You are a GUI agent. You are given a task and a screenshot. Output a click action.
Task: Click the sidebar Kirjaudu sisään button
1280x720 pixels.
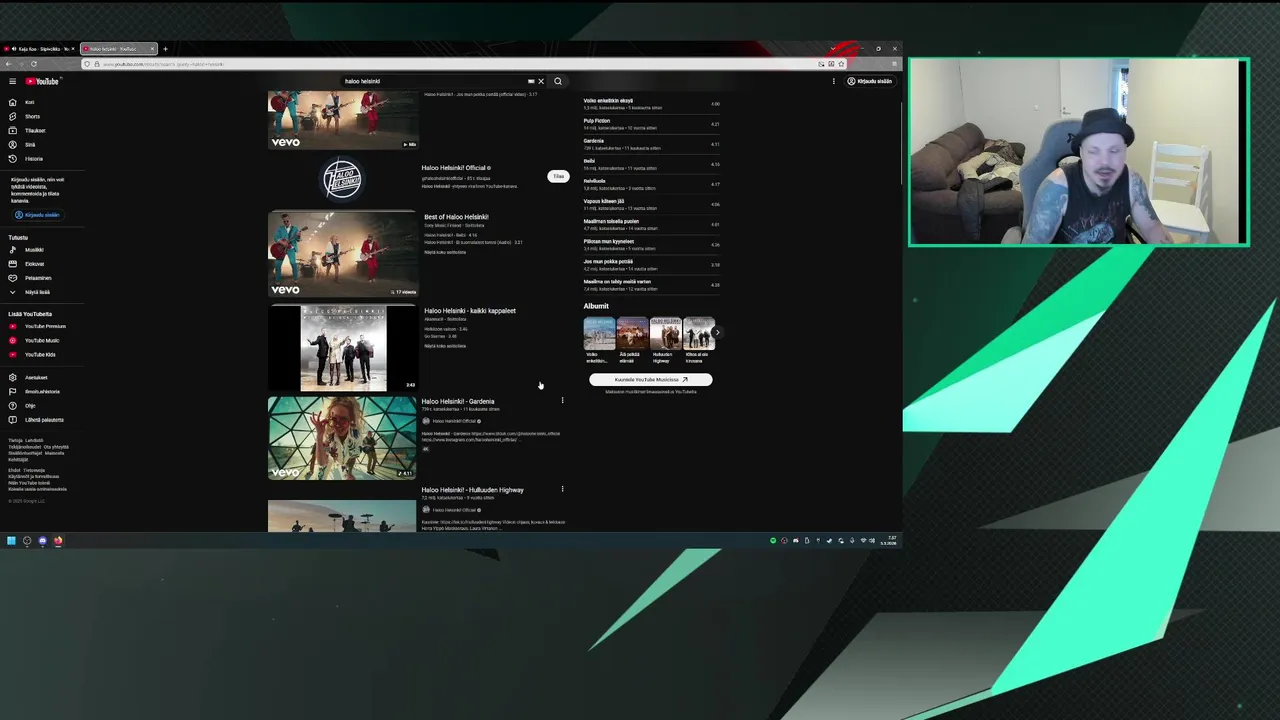(37, 215)
